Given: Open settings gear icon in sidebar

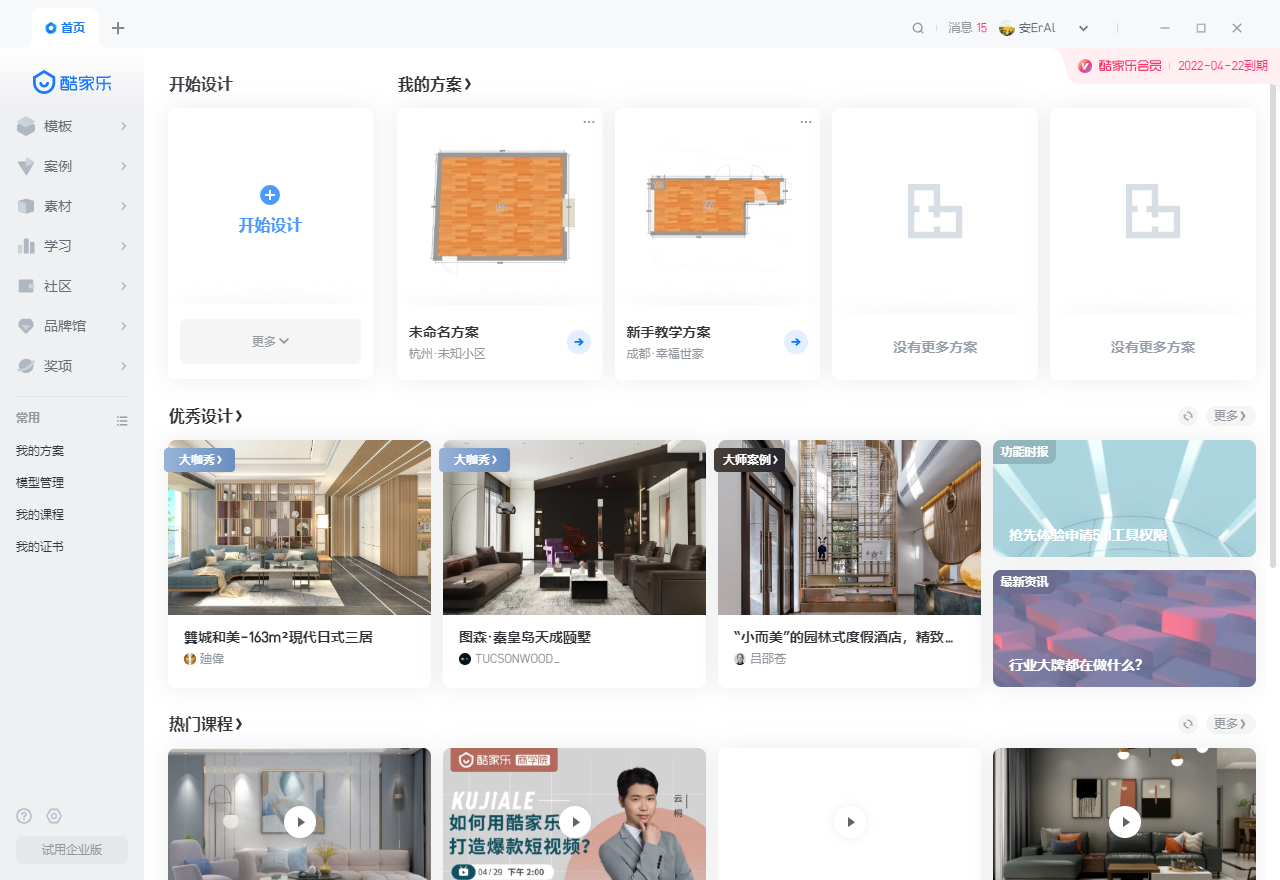Looking at the screenshot, I should click(x=54, y=816).
